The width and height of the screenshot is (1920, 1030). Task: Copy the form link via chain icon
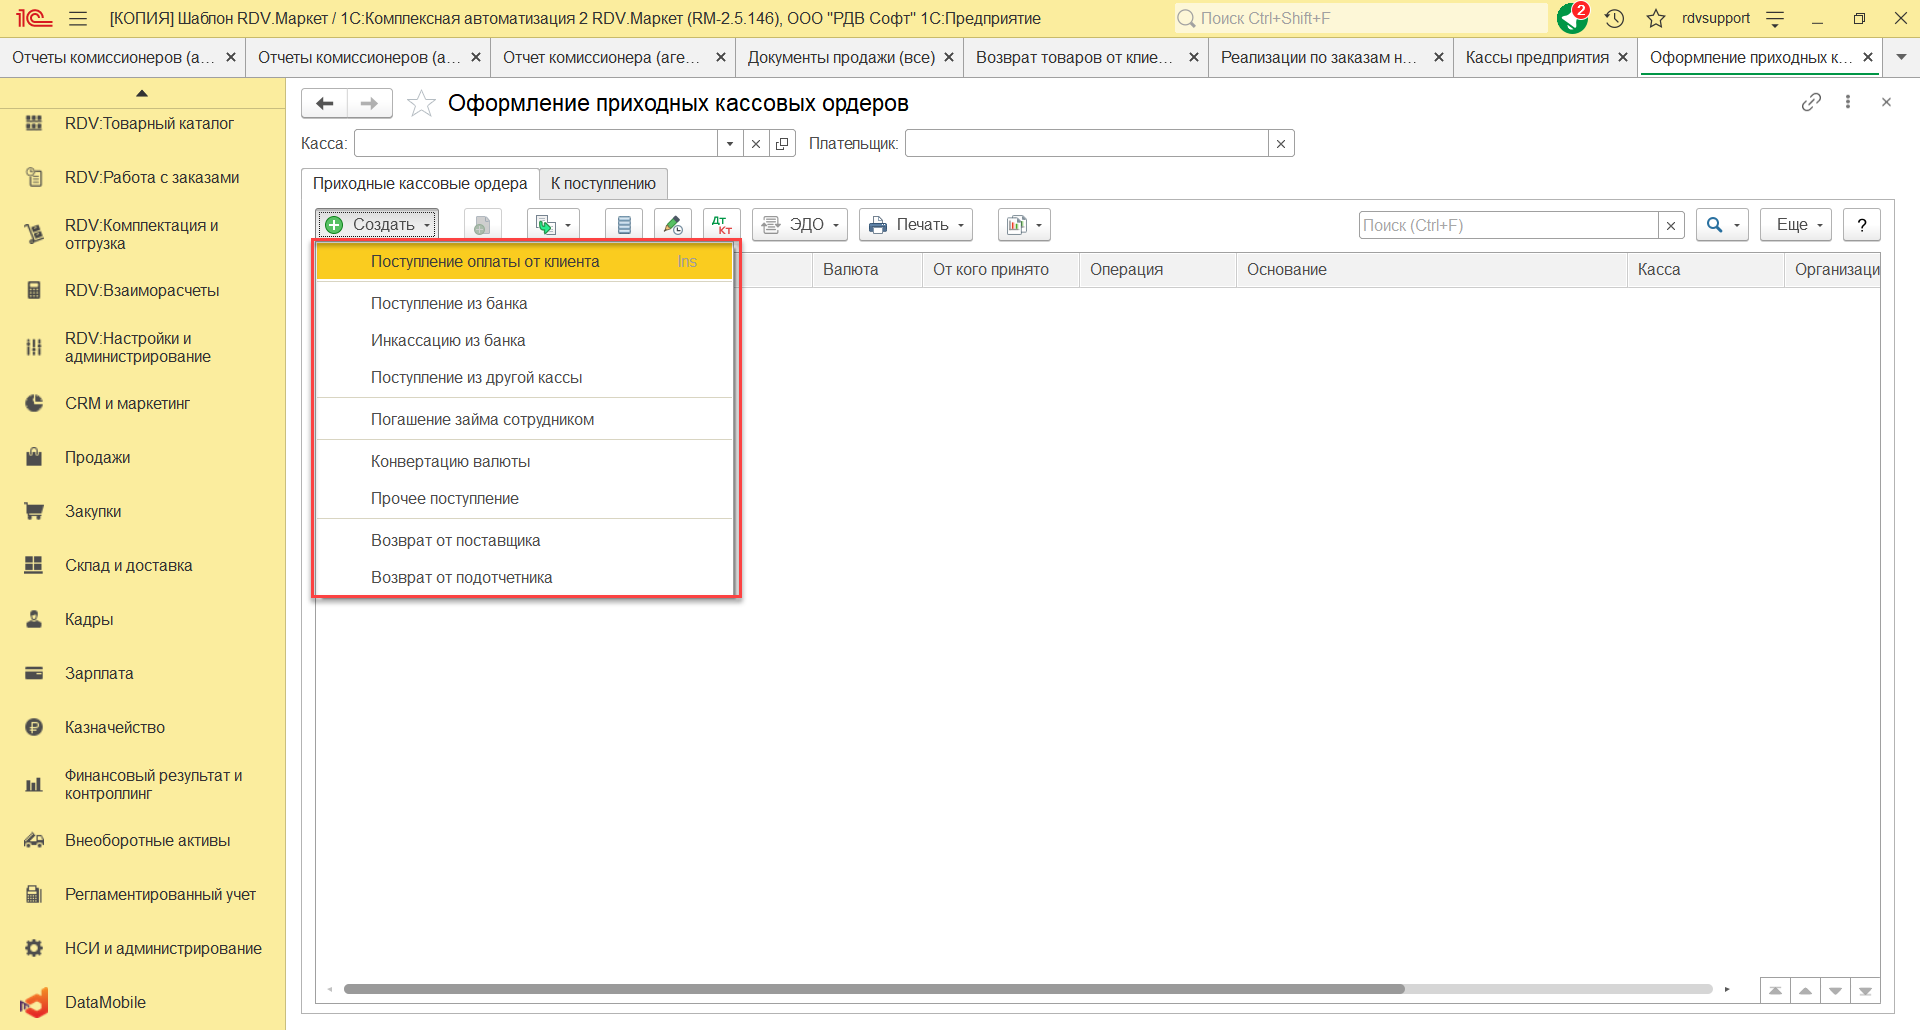1811,102
